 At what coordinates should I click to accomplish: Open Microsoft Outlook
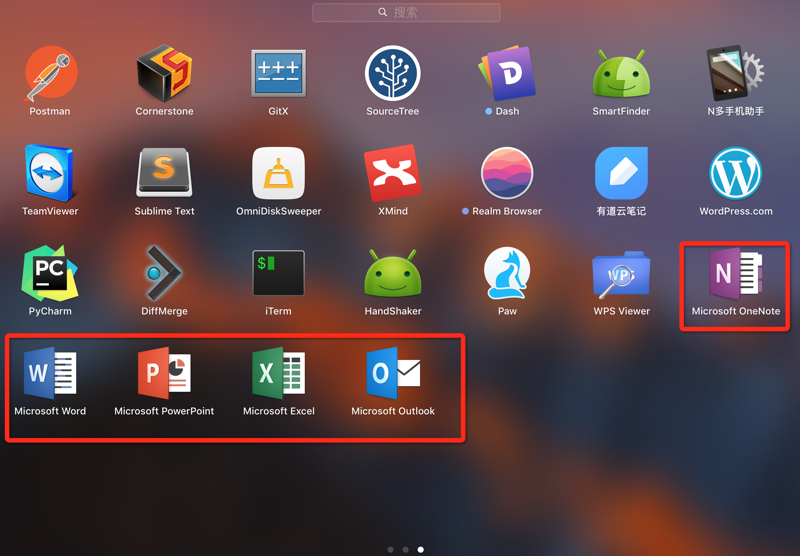pos(393,373)
